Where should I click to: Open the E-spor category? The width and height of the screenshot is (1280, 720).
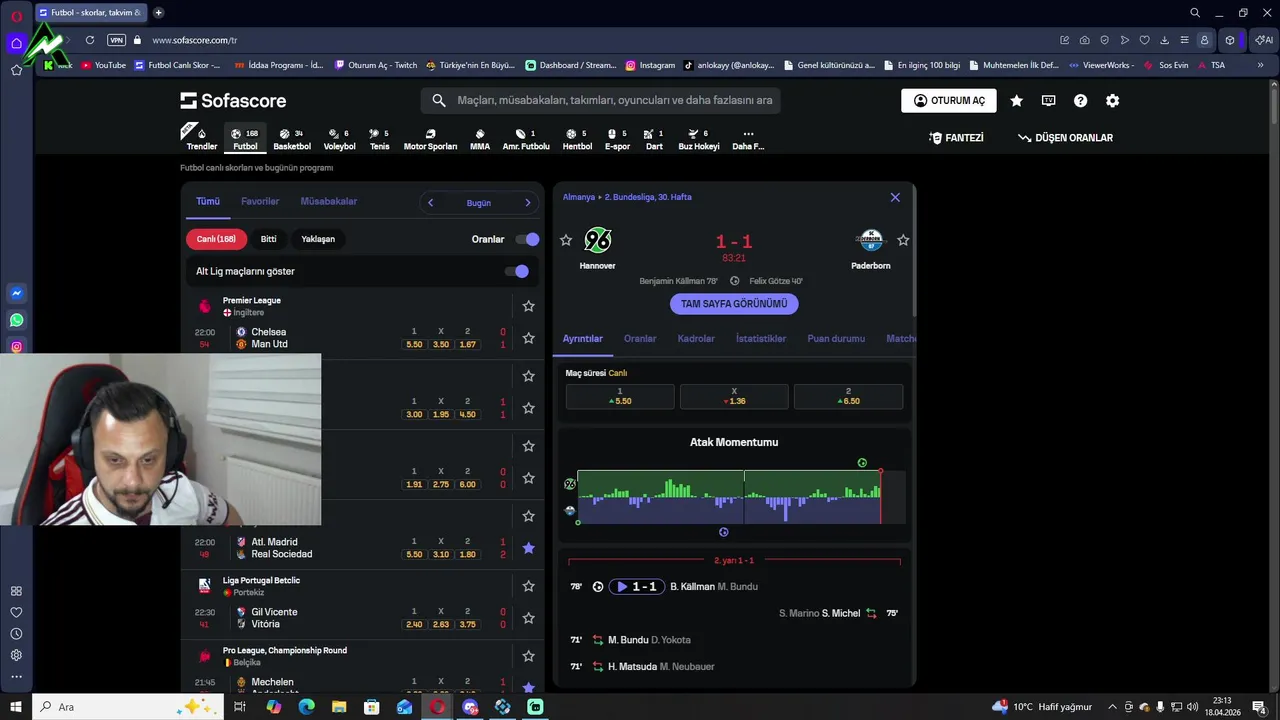617,138
